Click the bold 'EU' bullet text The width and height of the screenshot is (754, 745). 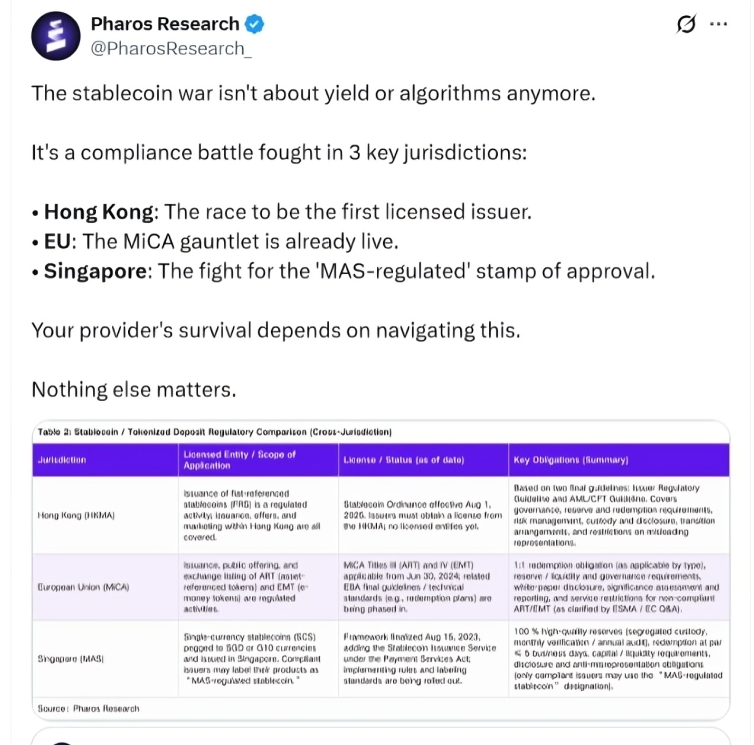58,241
